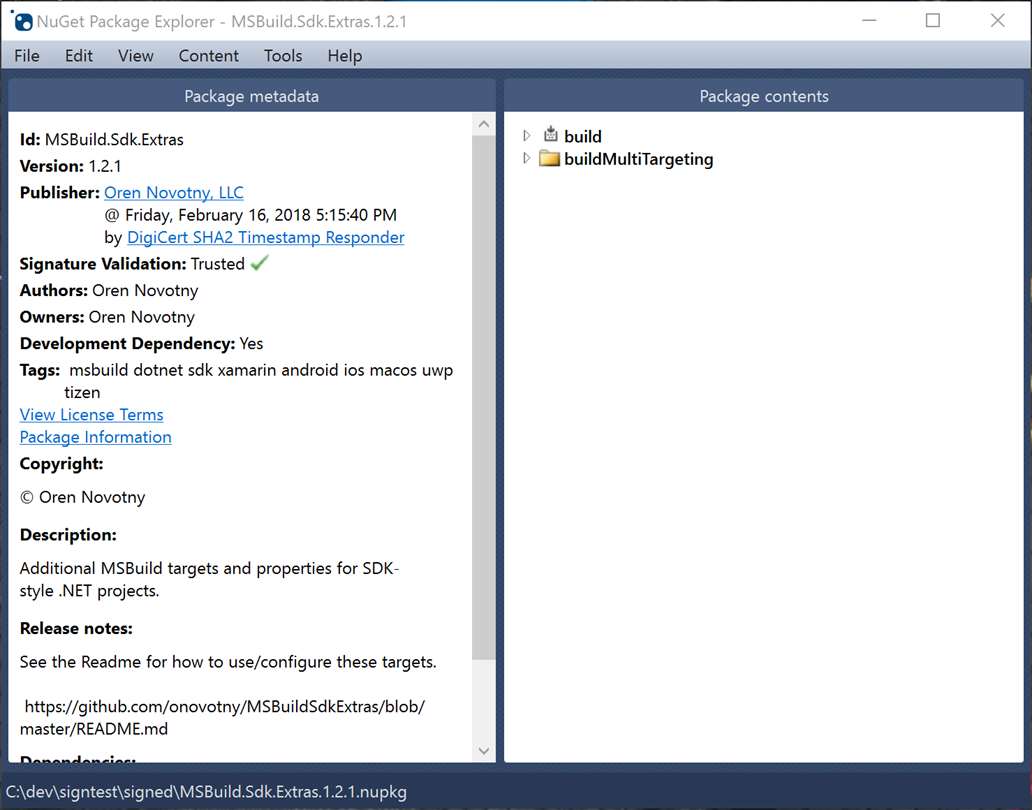Open the Tools menu
This screenshot has width=1032, height=810.
(x=283, y=56)
